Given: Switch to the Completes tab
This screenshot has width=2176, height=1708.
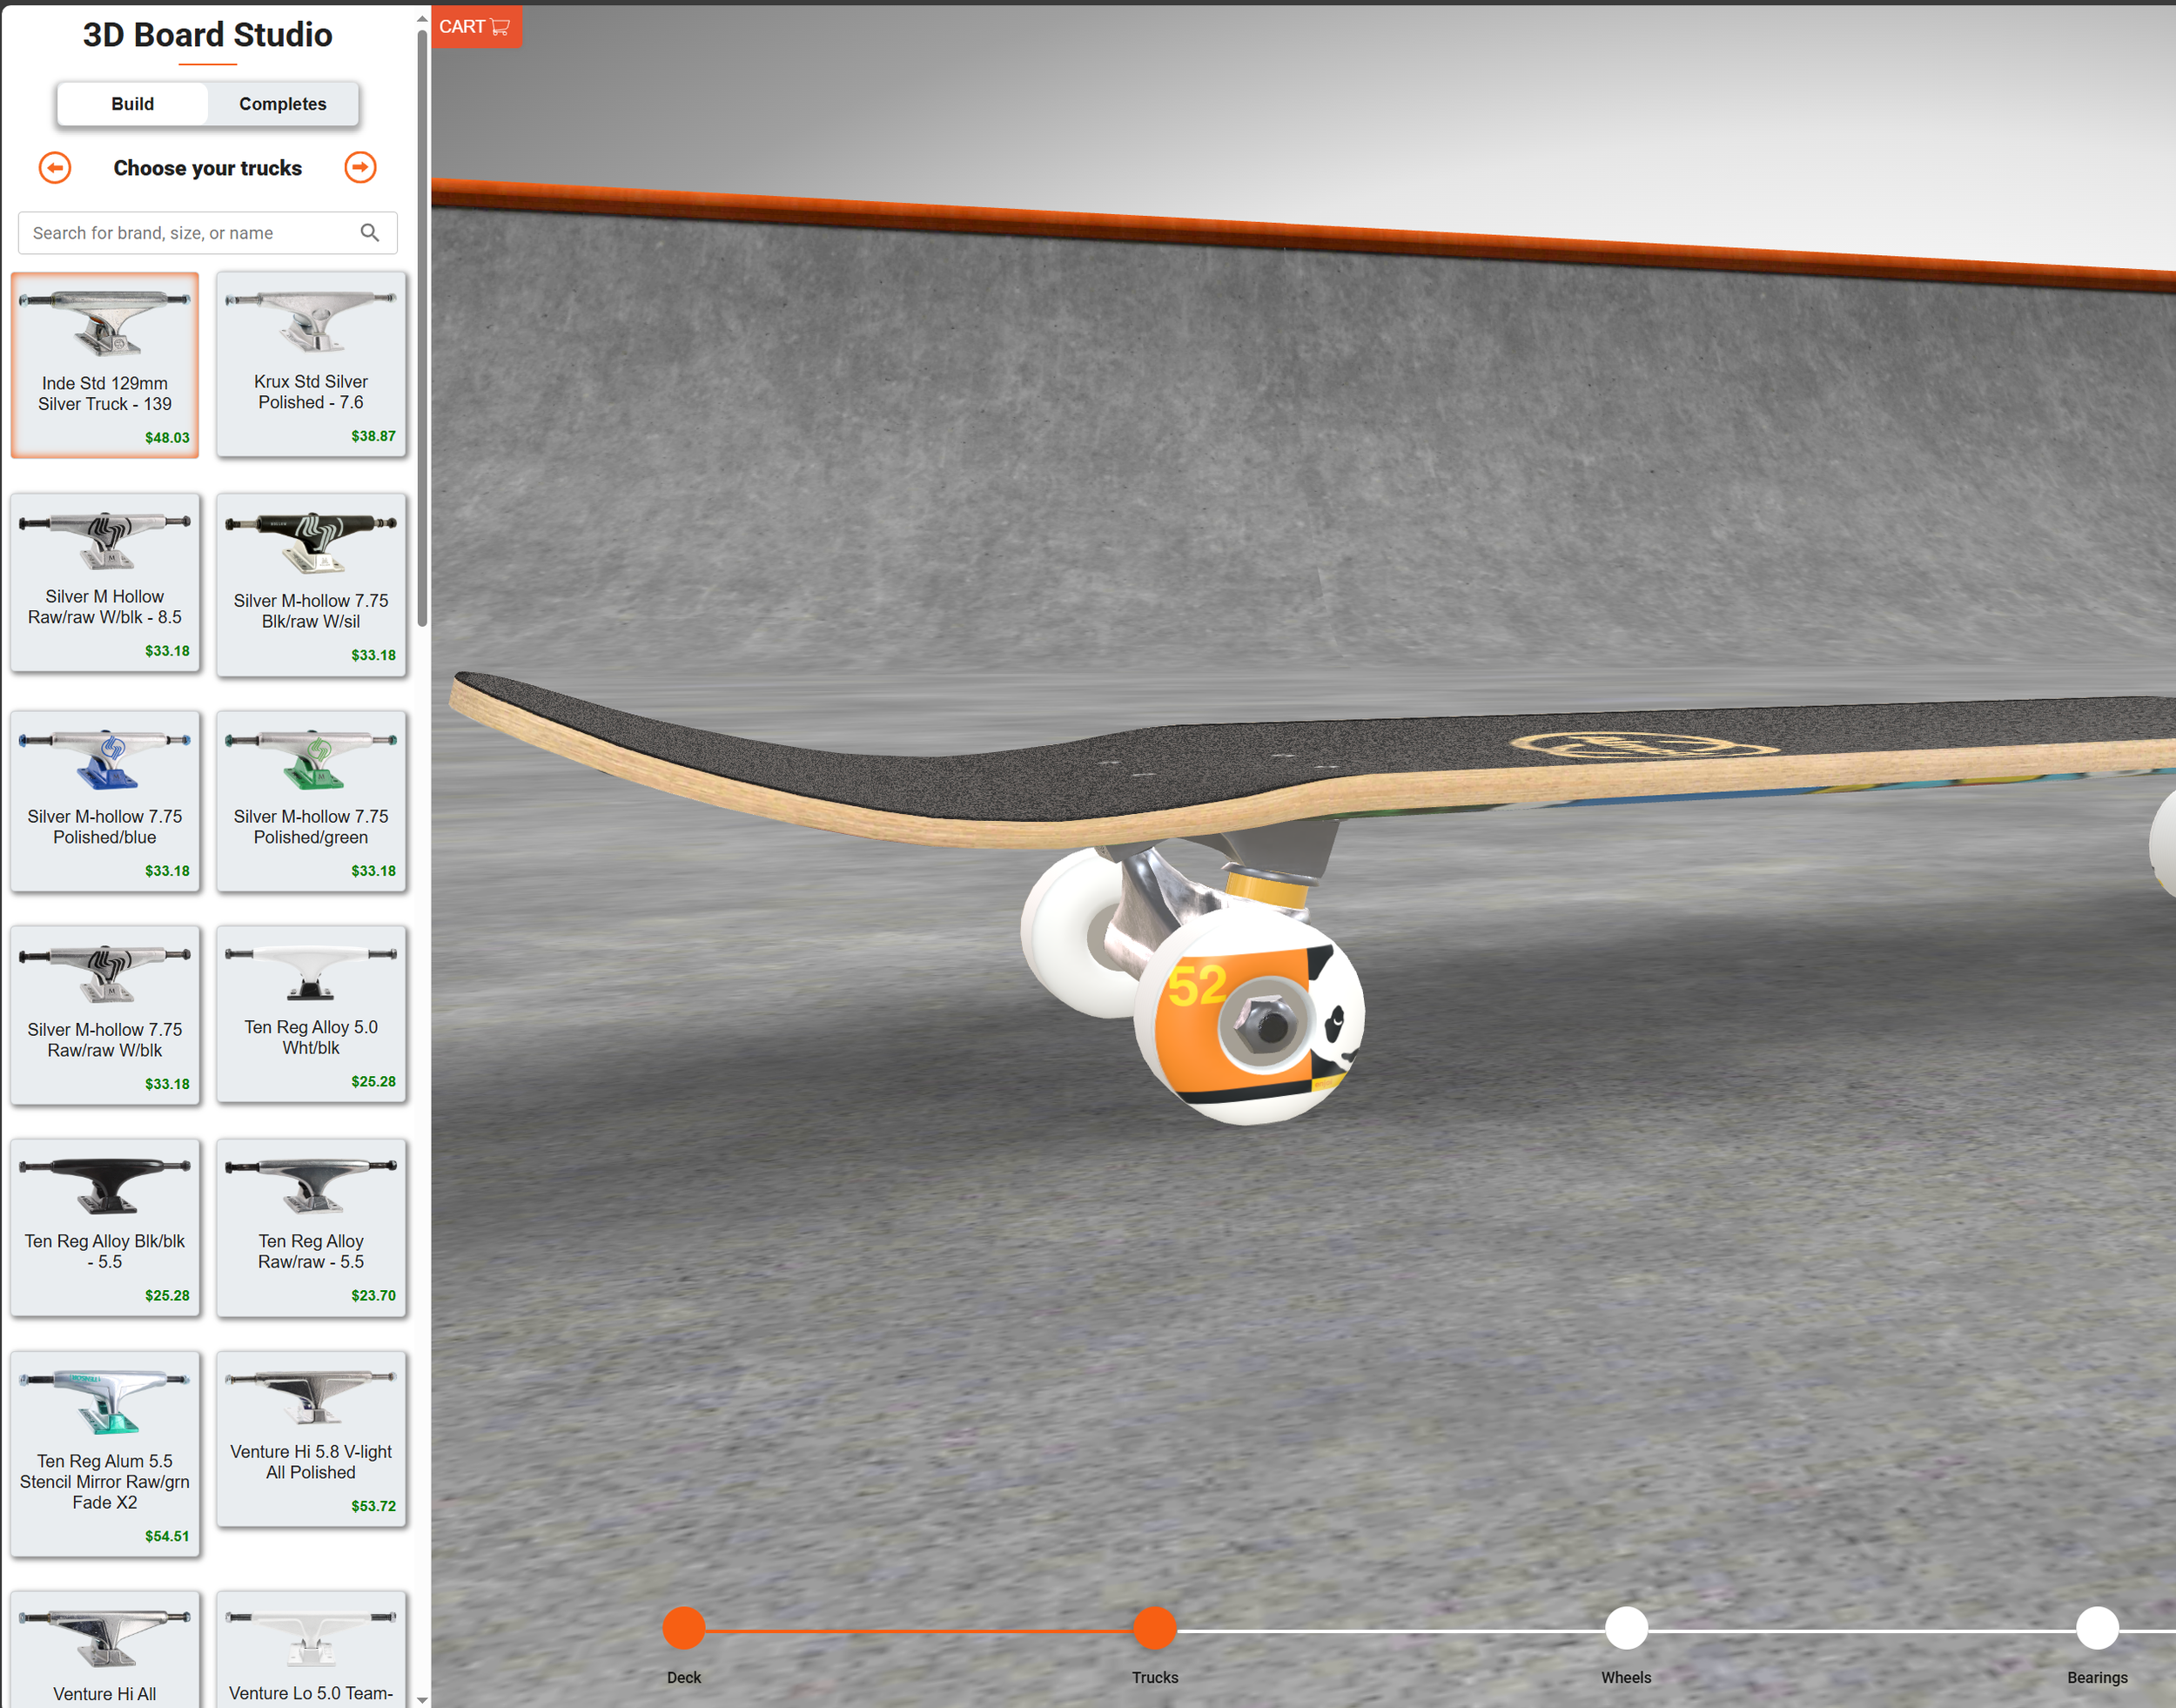Looking at the screenshot, I should (x=283, y=104).
